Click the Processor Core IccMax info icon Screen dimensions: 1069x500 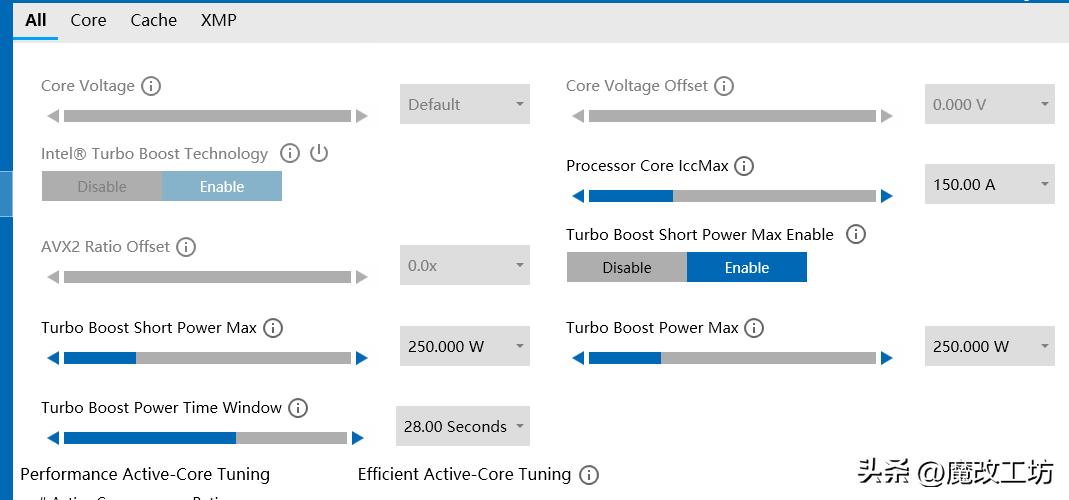coord(744,166)
